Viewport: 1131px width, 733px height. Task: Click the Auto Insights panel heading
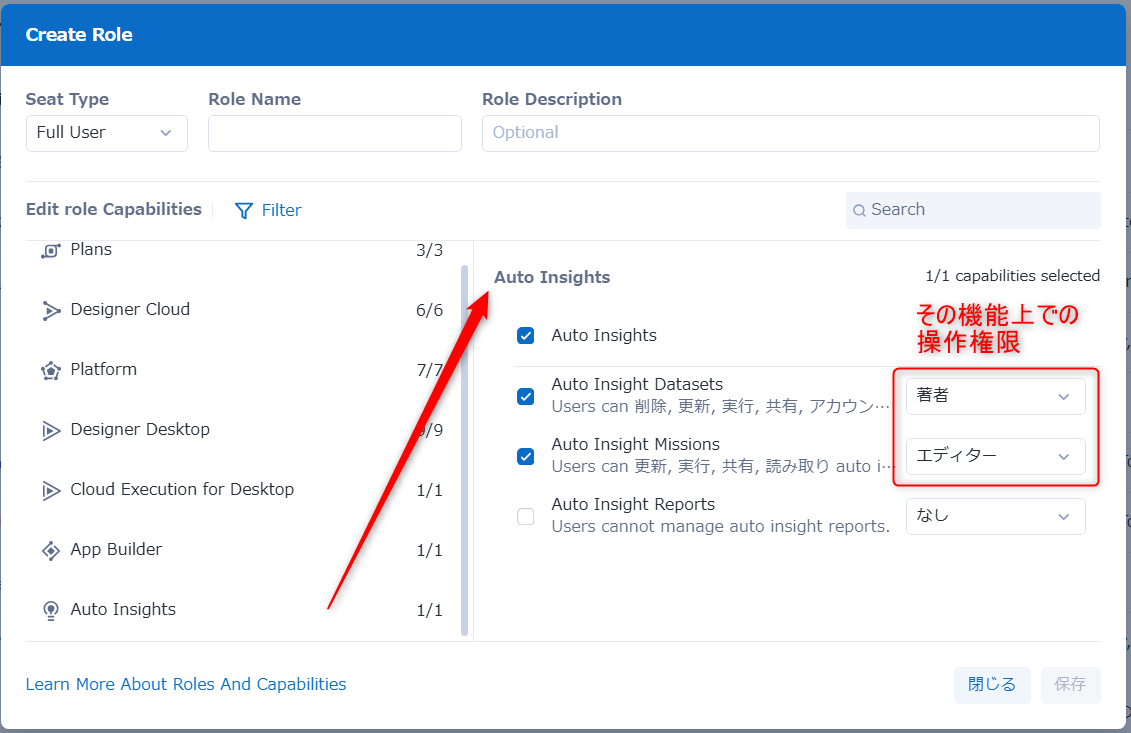click(552, 277)
